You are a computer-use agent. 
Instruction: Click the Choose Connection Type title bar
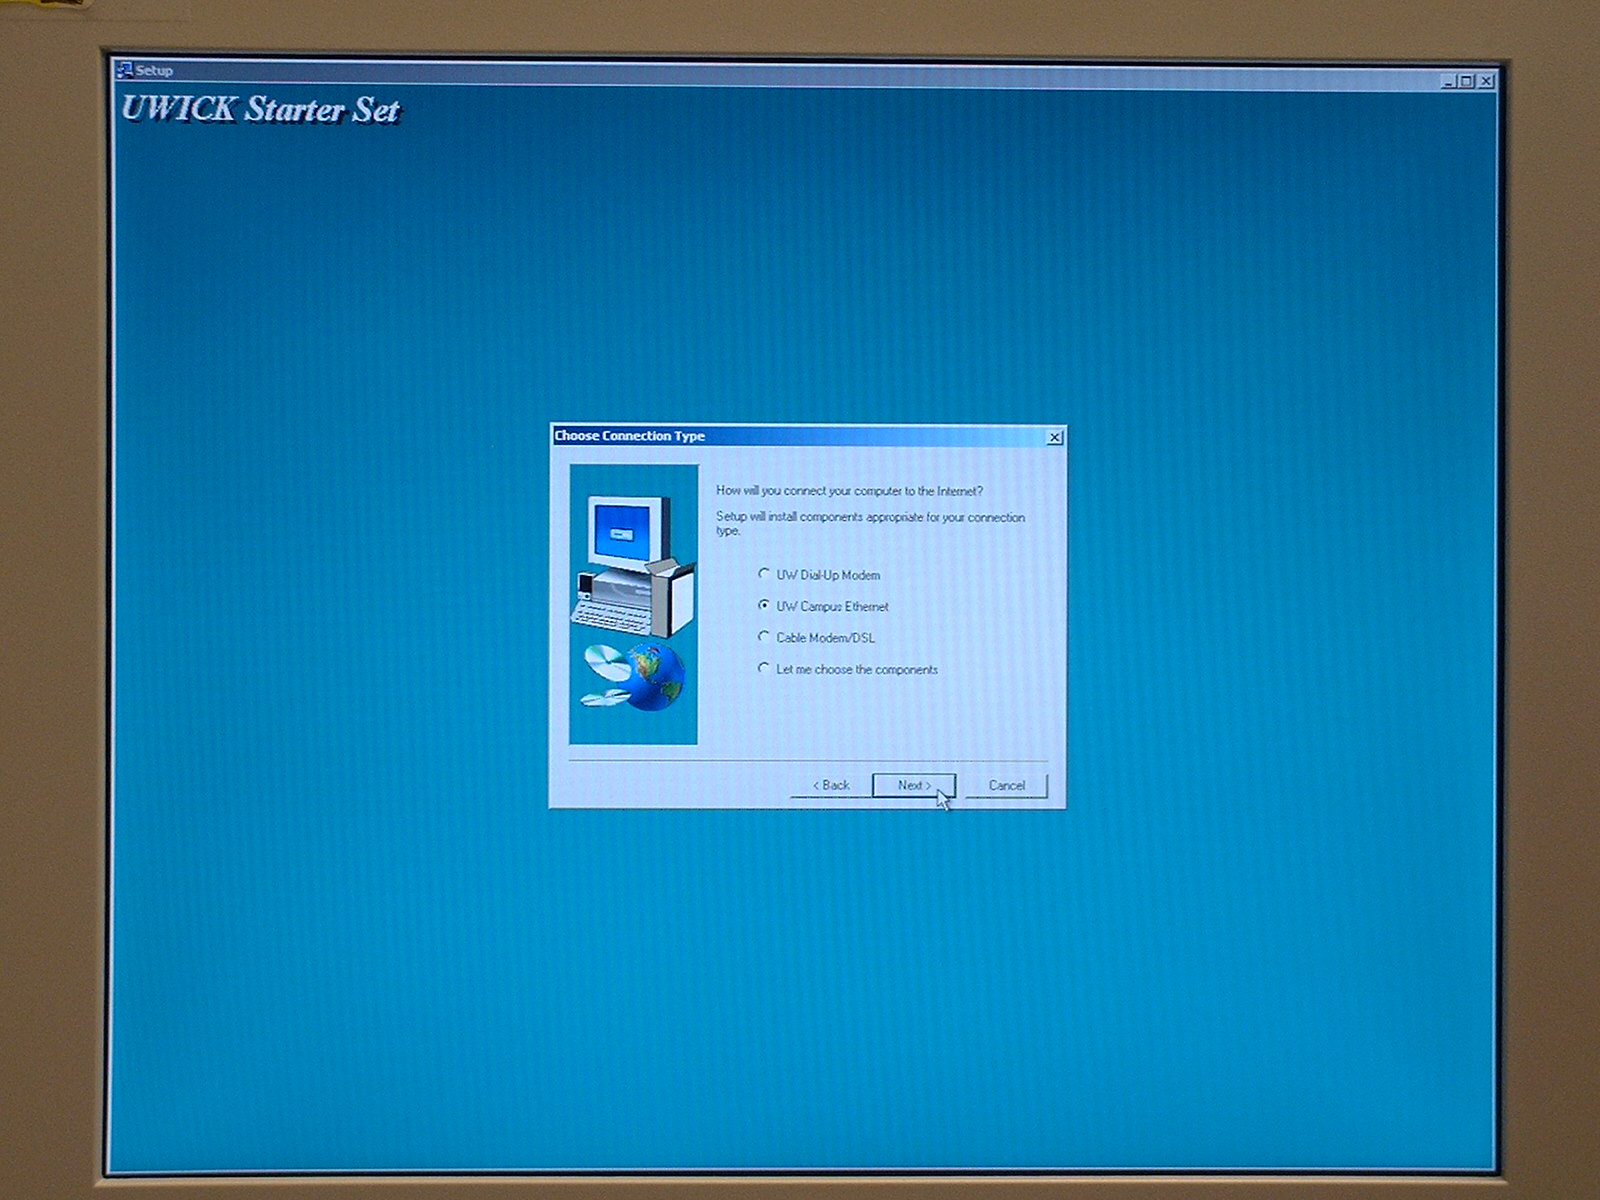click(x=800, y=436)
